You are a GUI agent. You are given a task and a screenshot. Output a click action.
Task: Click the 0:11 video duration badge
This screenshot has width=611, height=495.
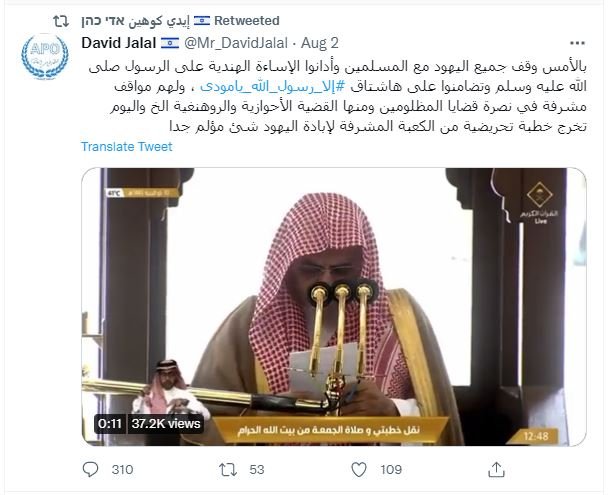point(110,424)
